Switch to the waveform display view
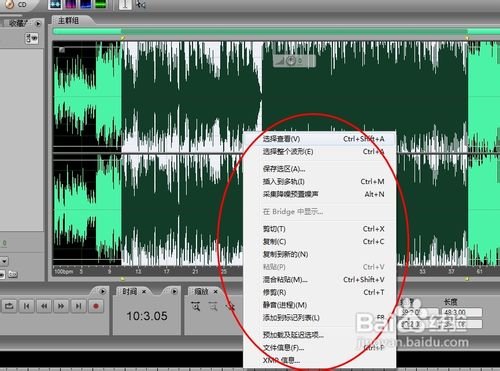The image size is (500, 371). (55, 4)
